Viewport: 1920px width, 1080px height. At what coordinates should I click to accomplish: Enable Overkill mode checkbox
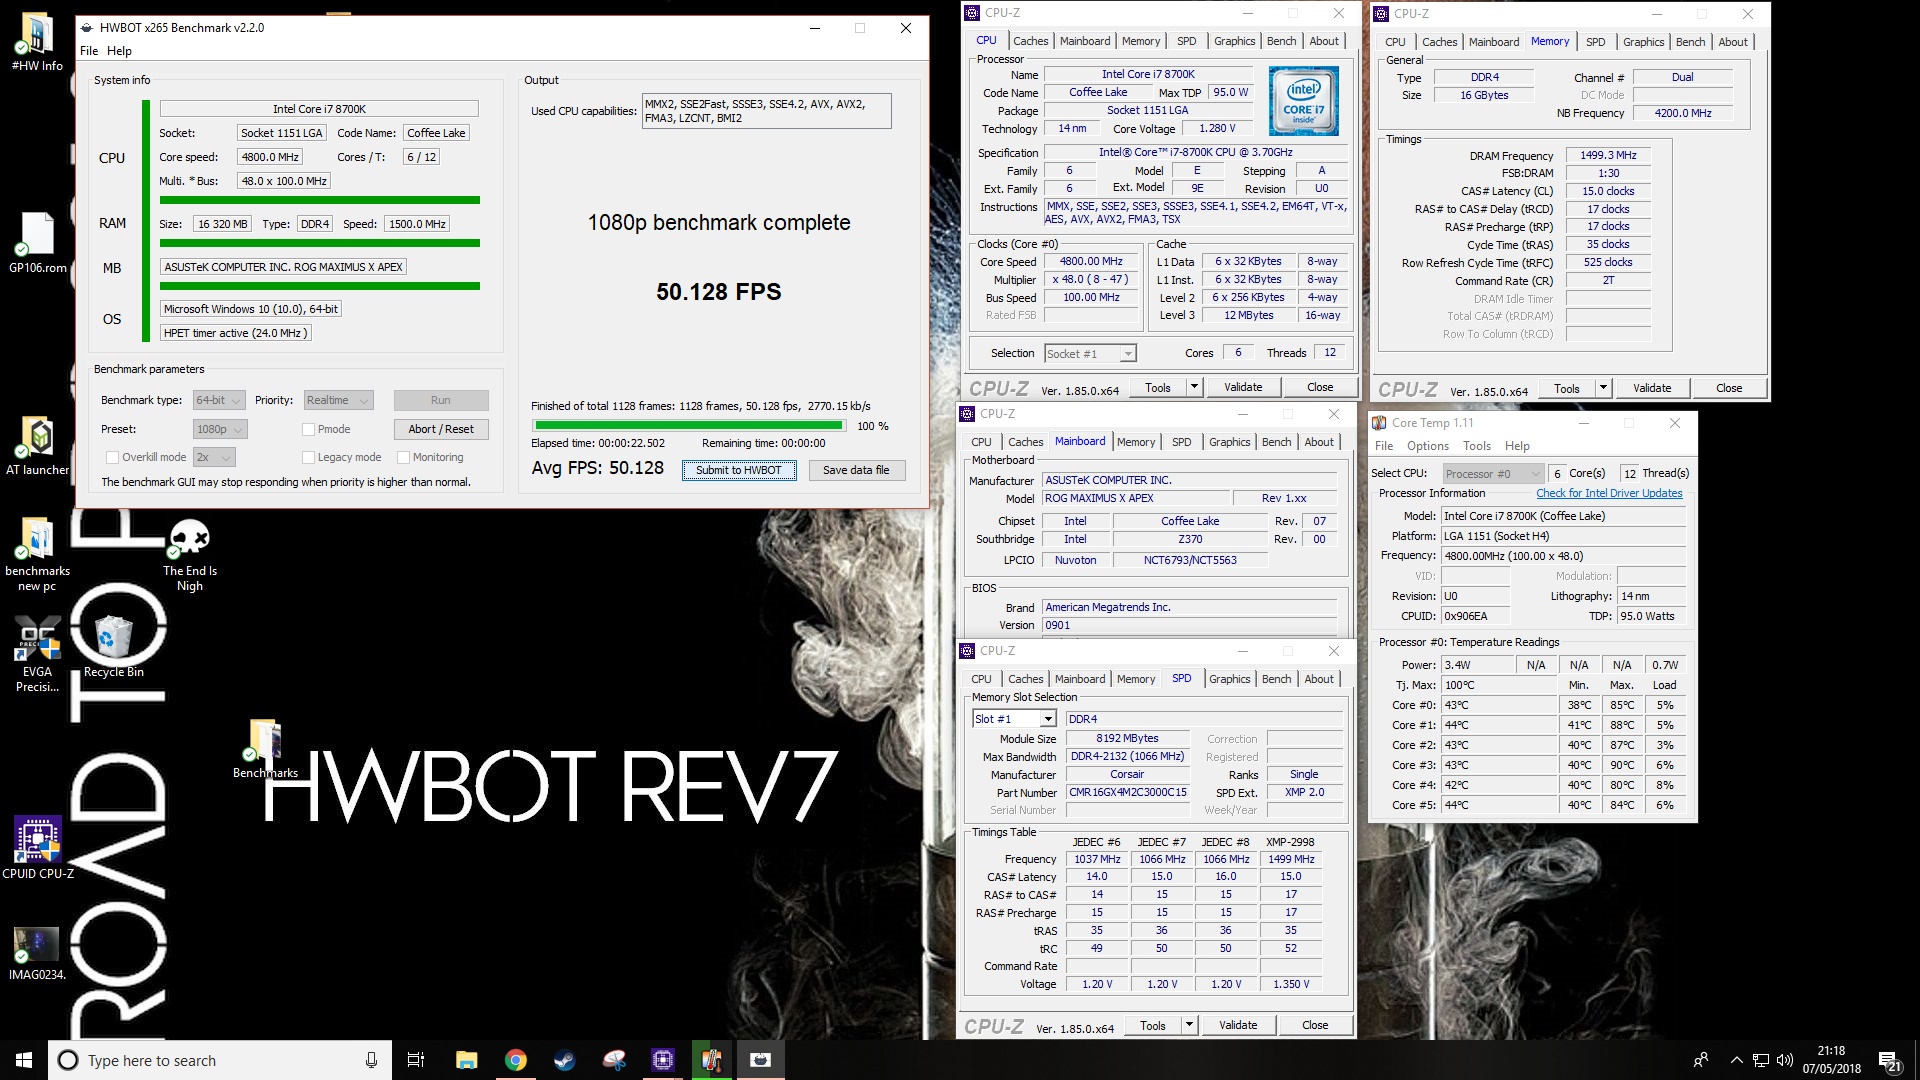pos(112,457)
